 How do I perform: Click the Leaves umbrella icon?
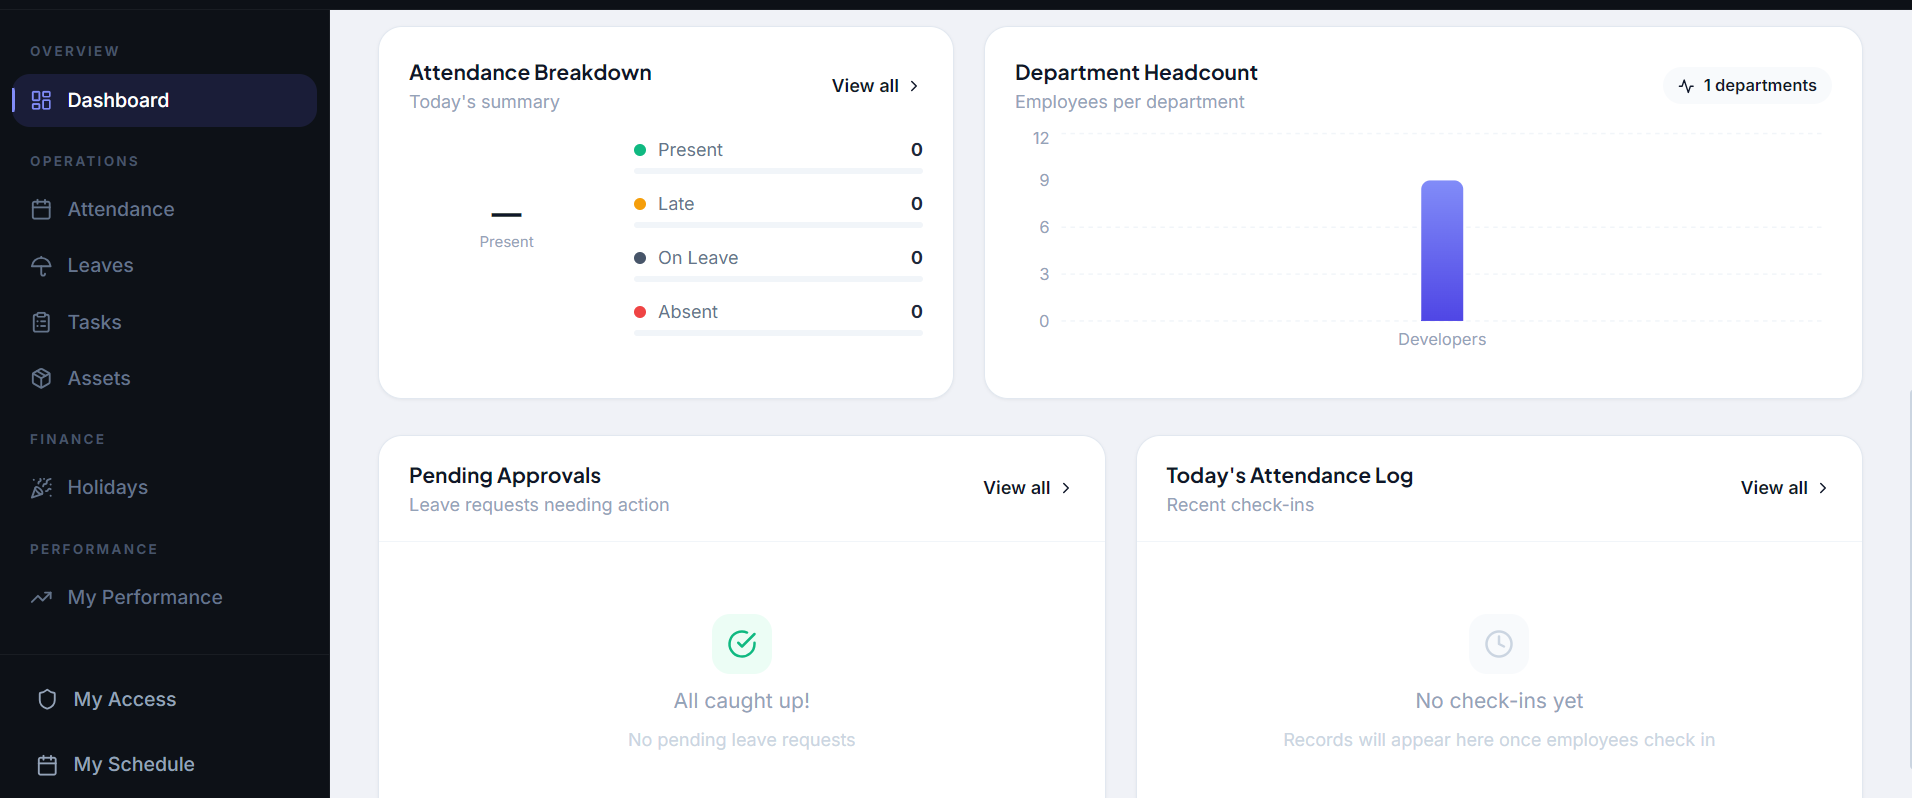(41, 266)
